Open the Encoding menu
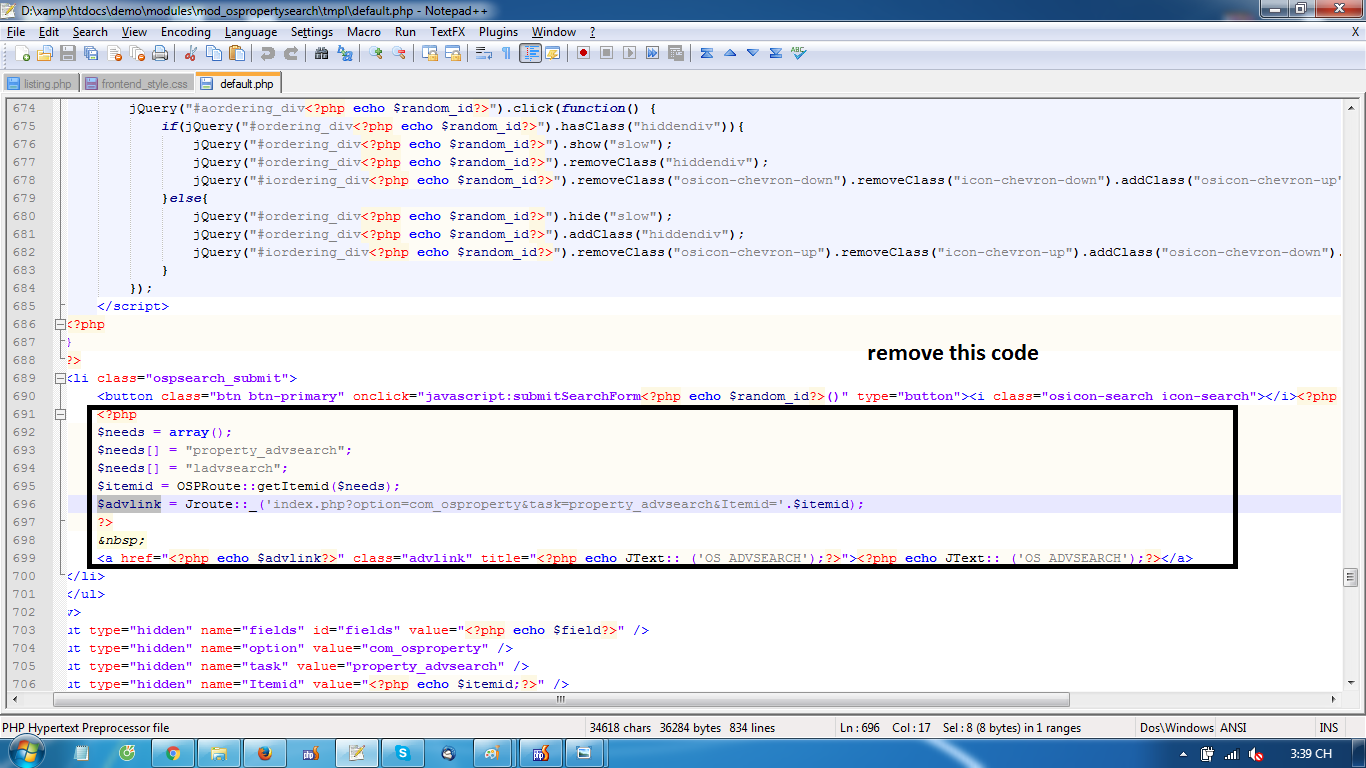This screenshot has width=1366, height=768. click(x=185, y=32)
